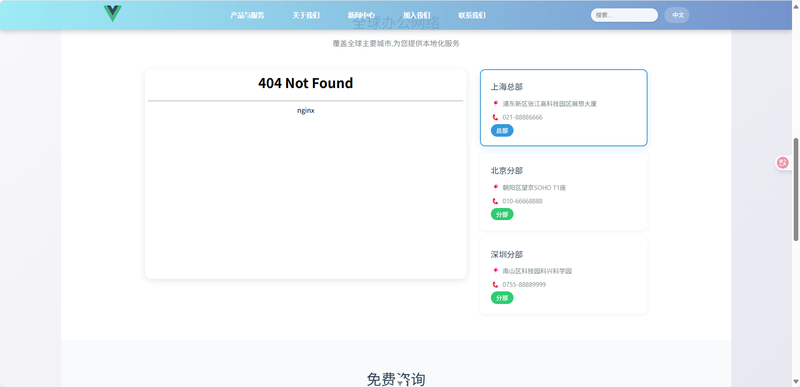Screen dimensions: 800x387
Task: Click the green 分部 badge under 深圳分部
Action: click(x=502, y=298)
